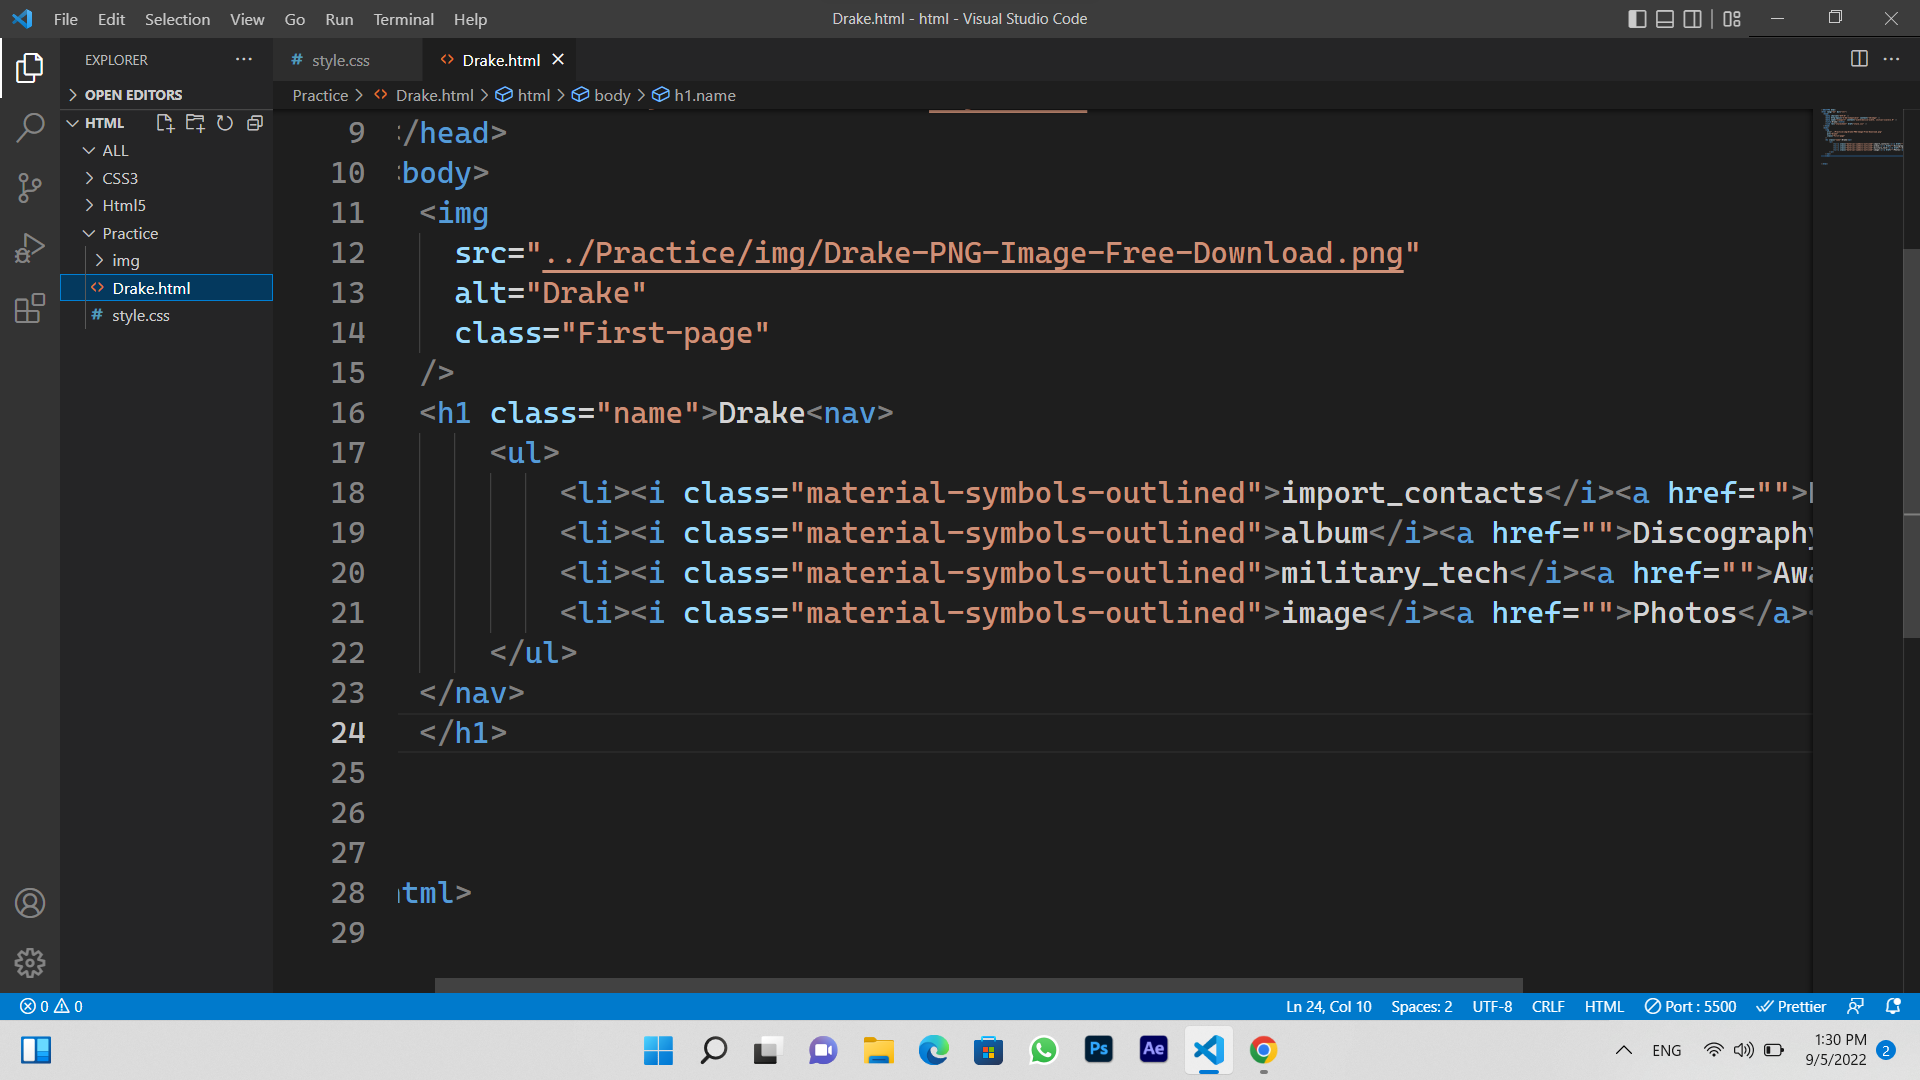Collapse all folders in Explorer

(255, 123)
